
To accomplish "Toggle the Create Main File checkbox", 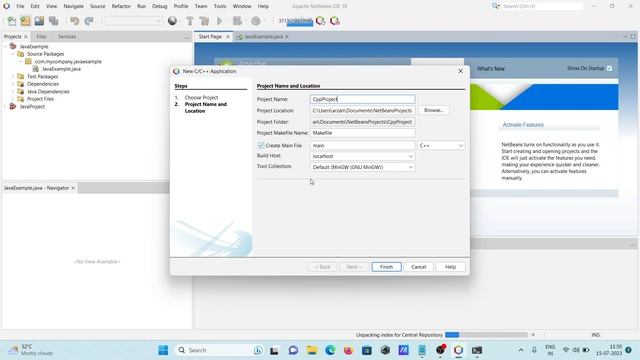I will point(261,145).
